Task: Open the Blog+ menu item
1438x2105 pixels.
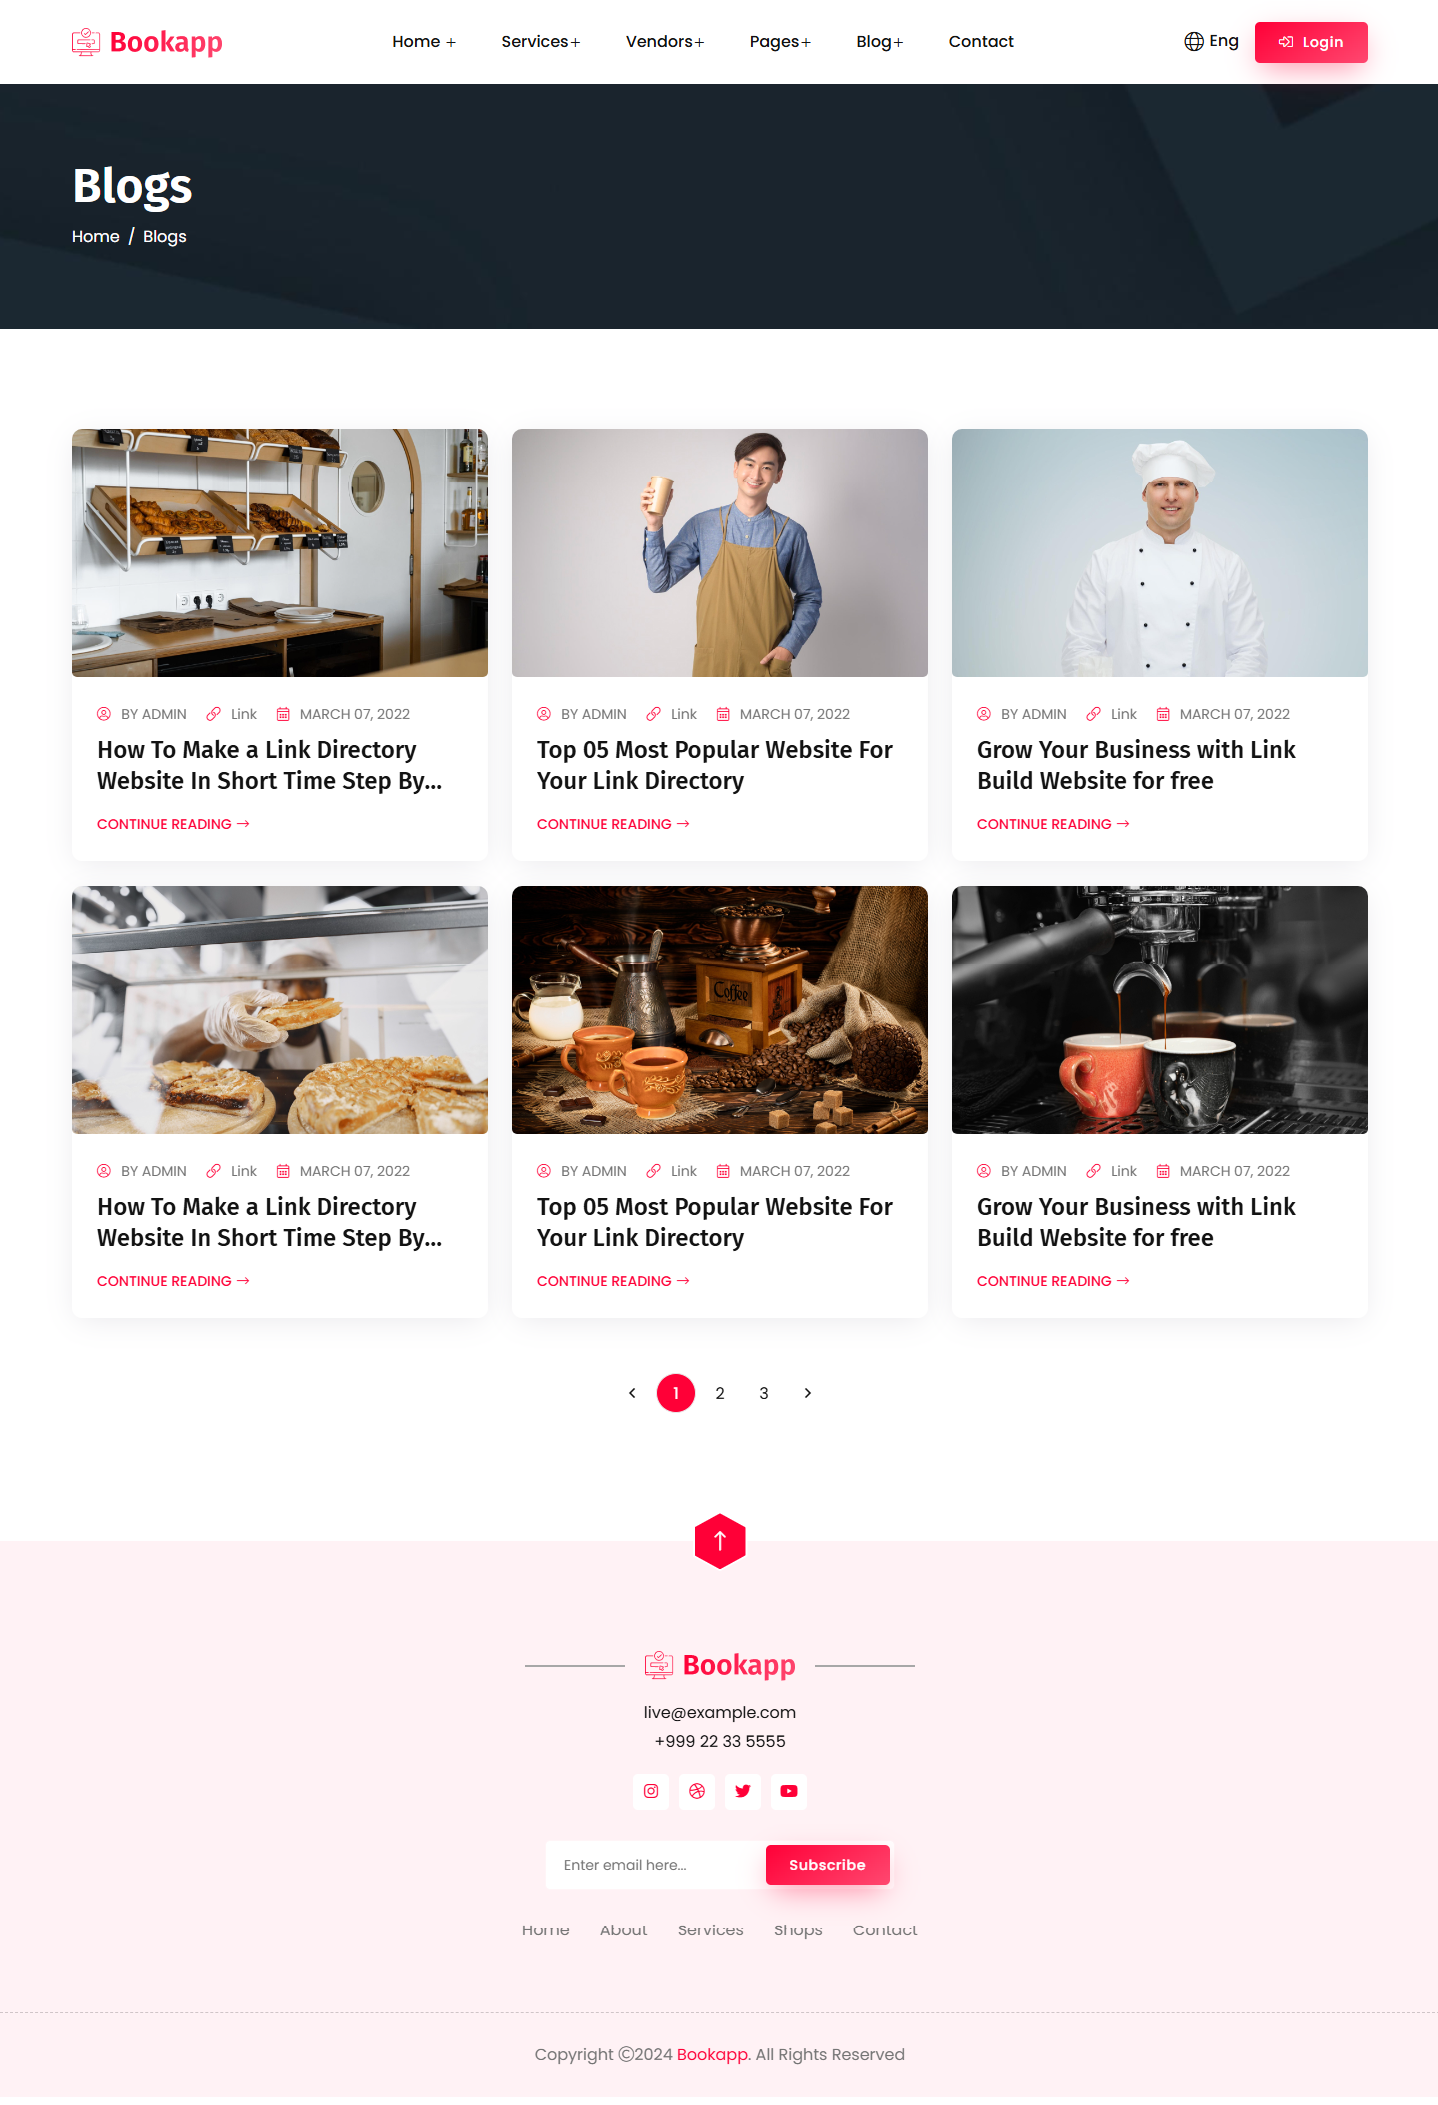Action: pos(879,42)
